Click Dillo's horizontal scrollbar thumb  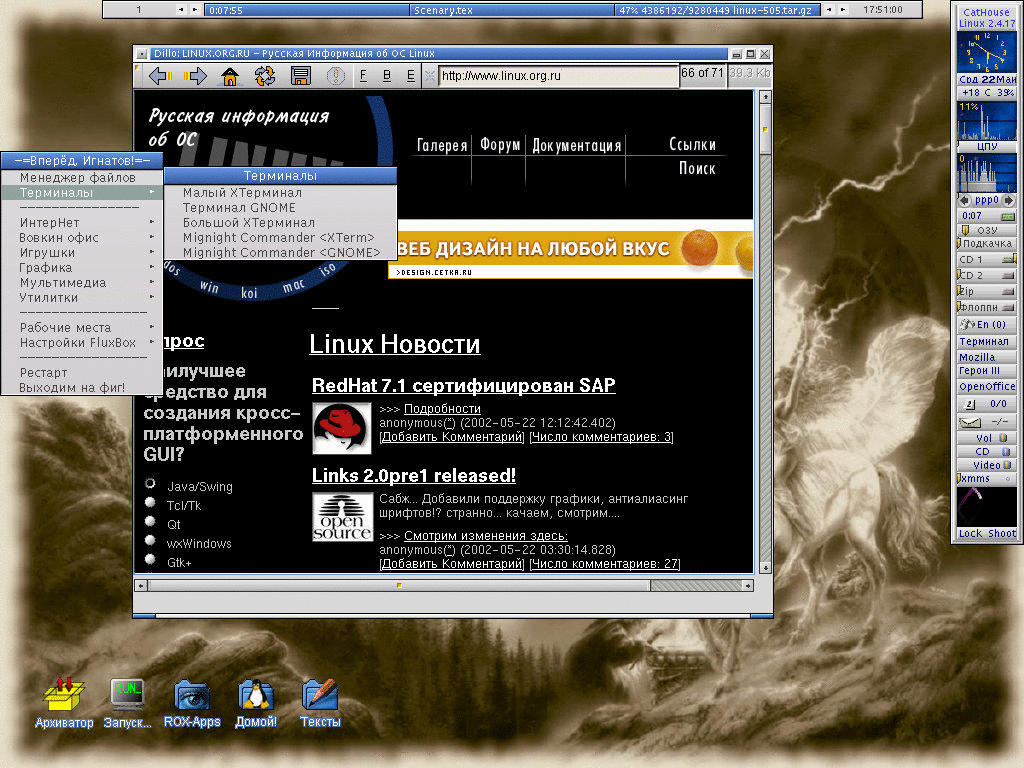click(399, 586)
